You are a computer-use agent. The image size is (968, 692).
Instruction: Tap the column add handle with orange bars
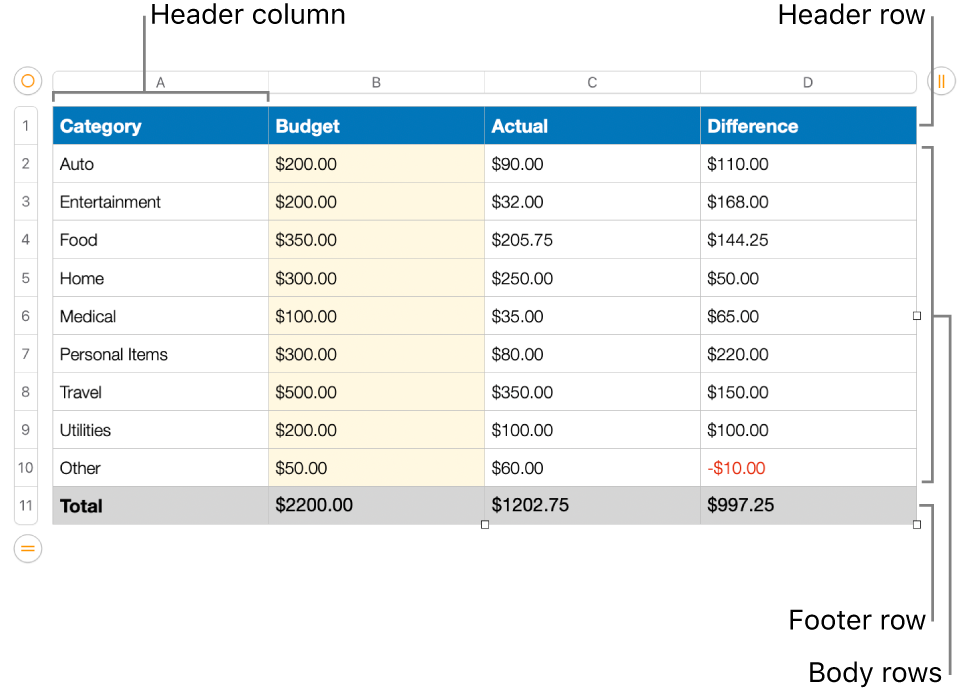pos(940,81)
